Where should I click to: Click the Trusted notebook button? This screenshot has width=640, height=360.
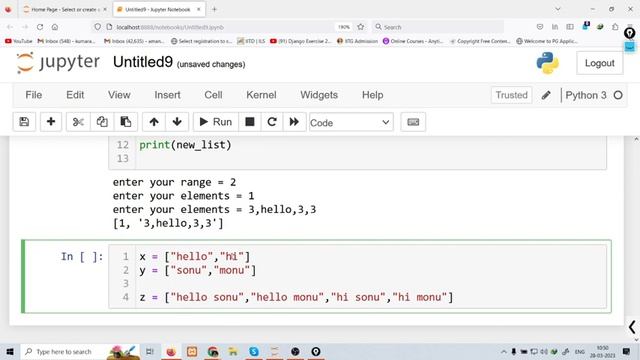511,95
